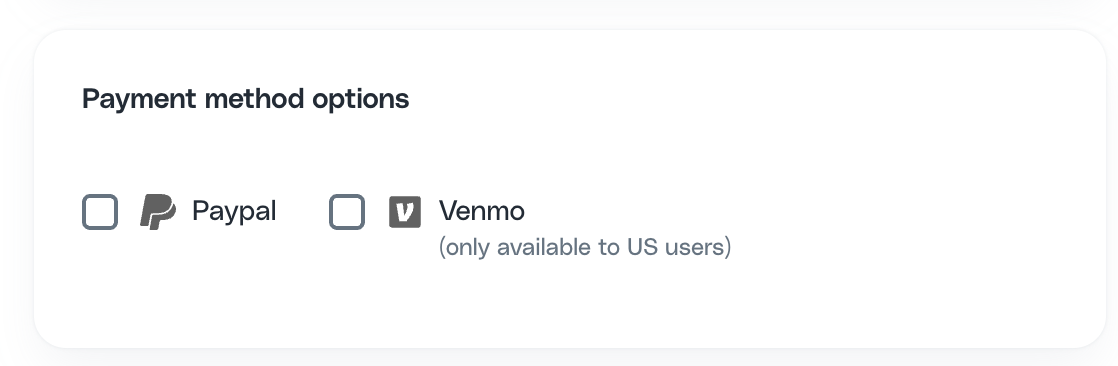This screenshot has width=1118, height=366.
Task: Choose the square V Venmo symbol
Action: click(405, 212)
